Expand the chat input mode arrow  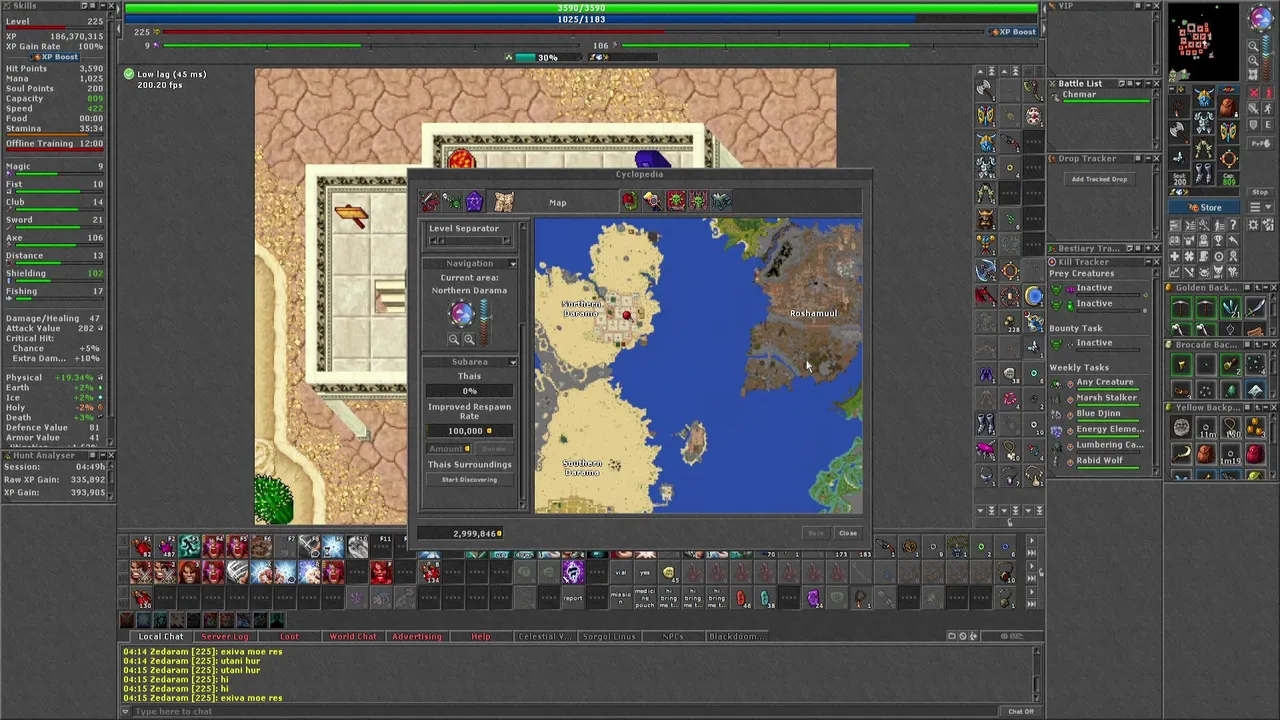tap(125, 712)
